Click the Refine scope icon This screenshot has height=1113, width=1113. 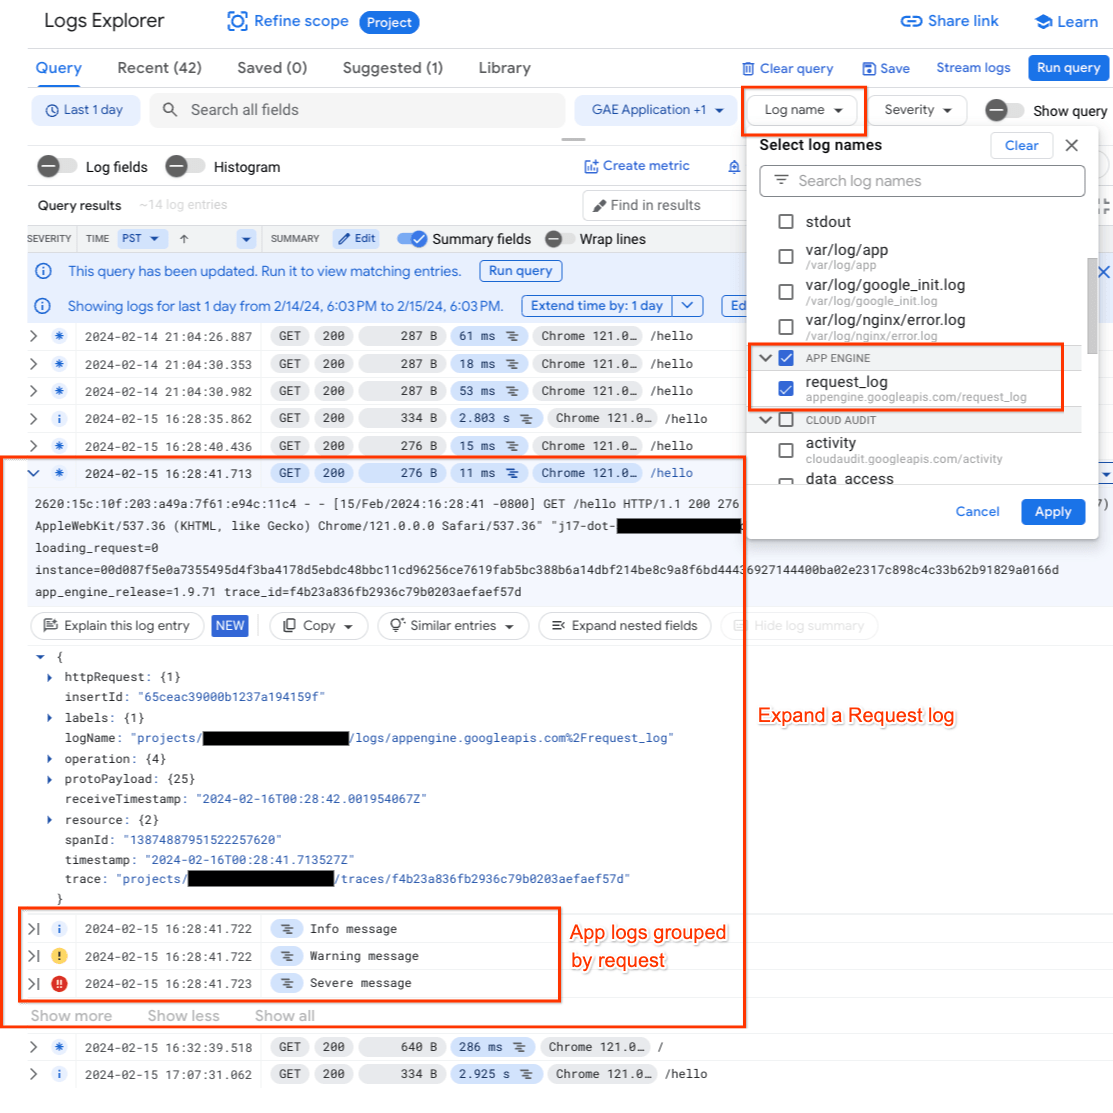pyautogui.click(x=237, y=21)
